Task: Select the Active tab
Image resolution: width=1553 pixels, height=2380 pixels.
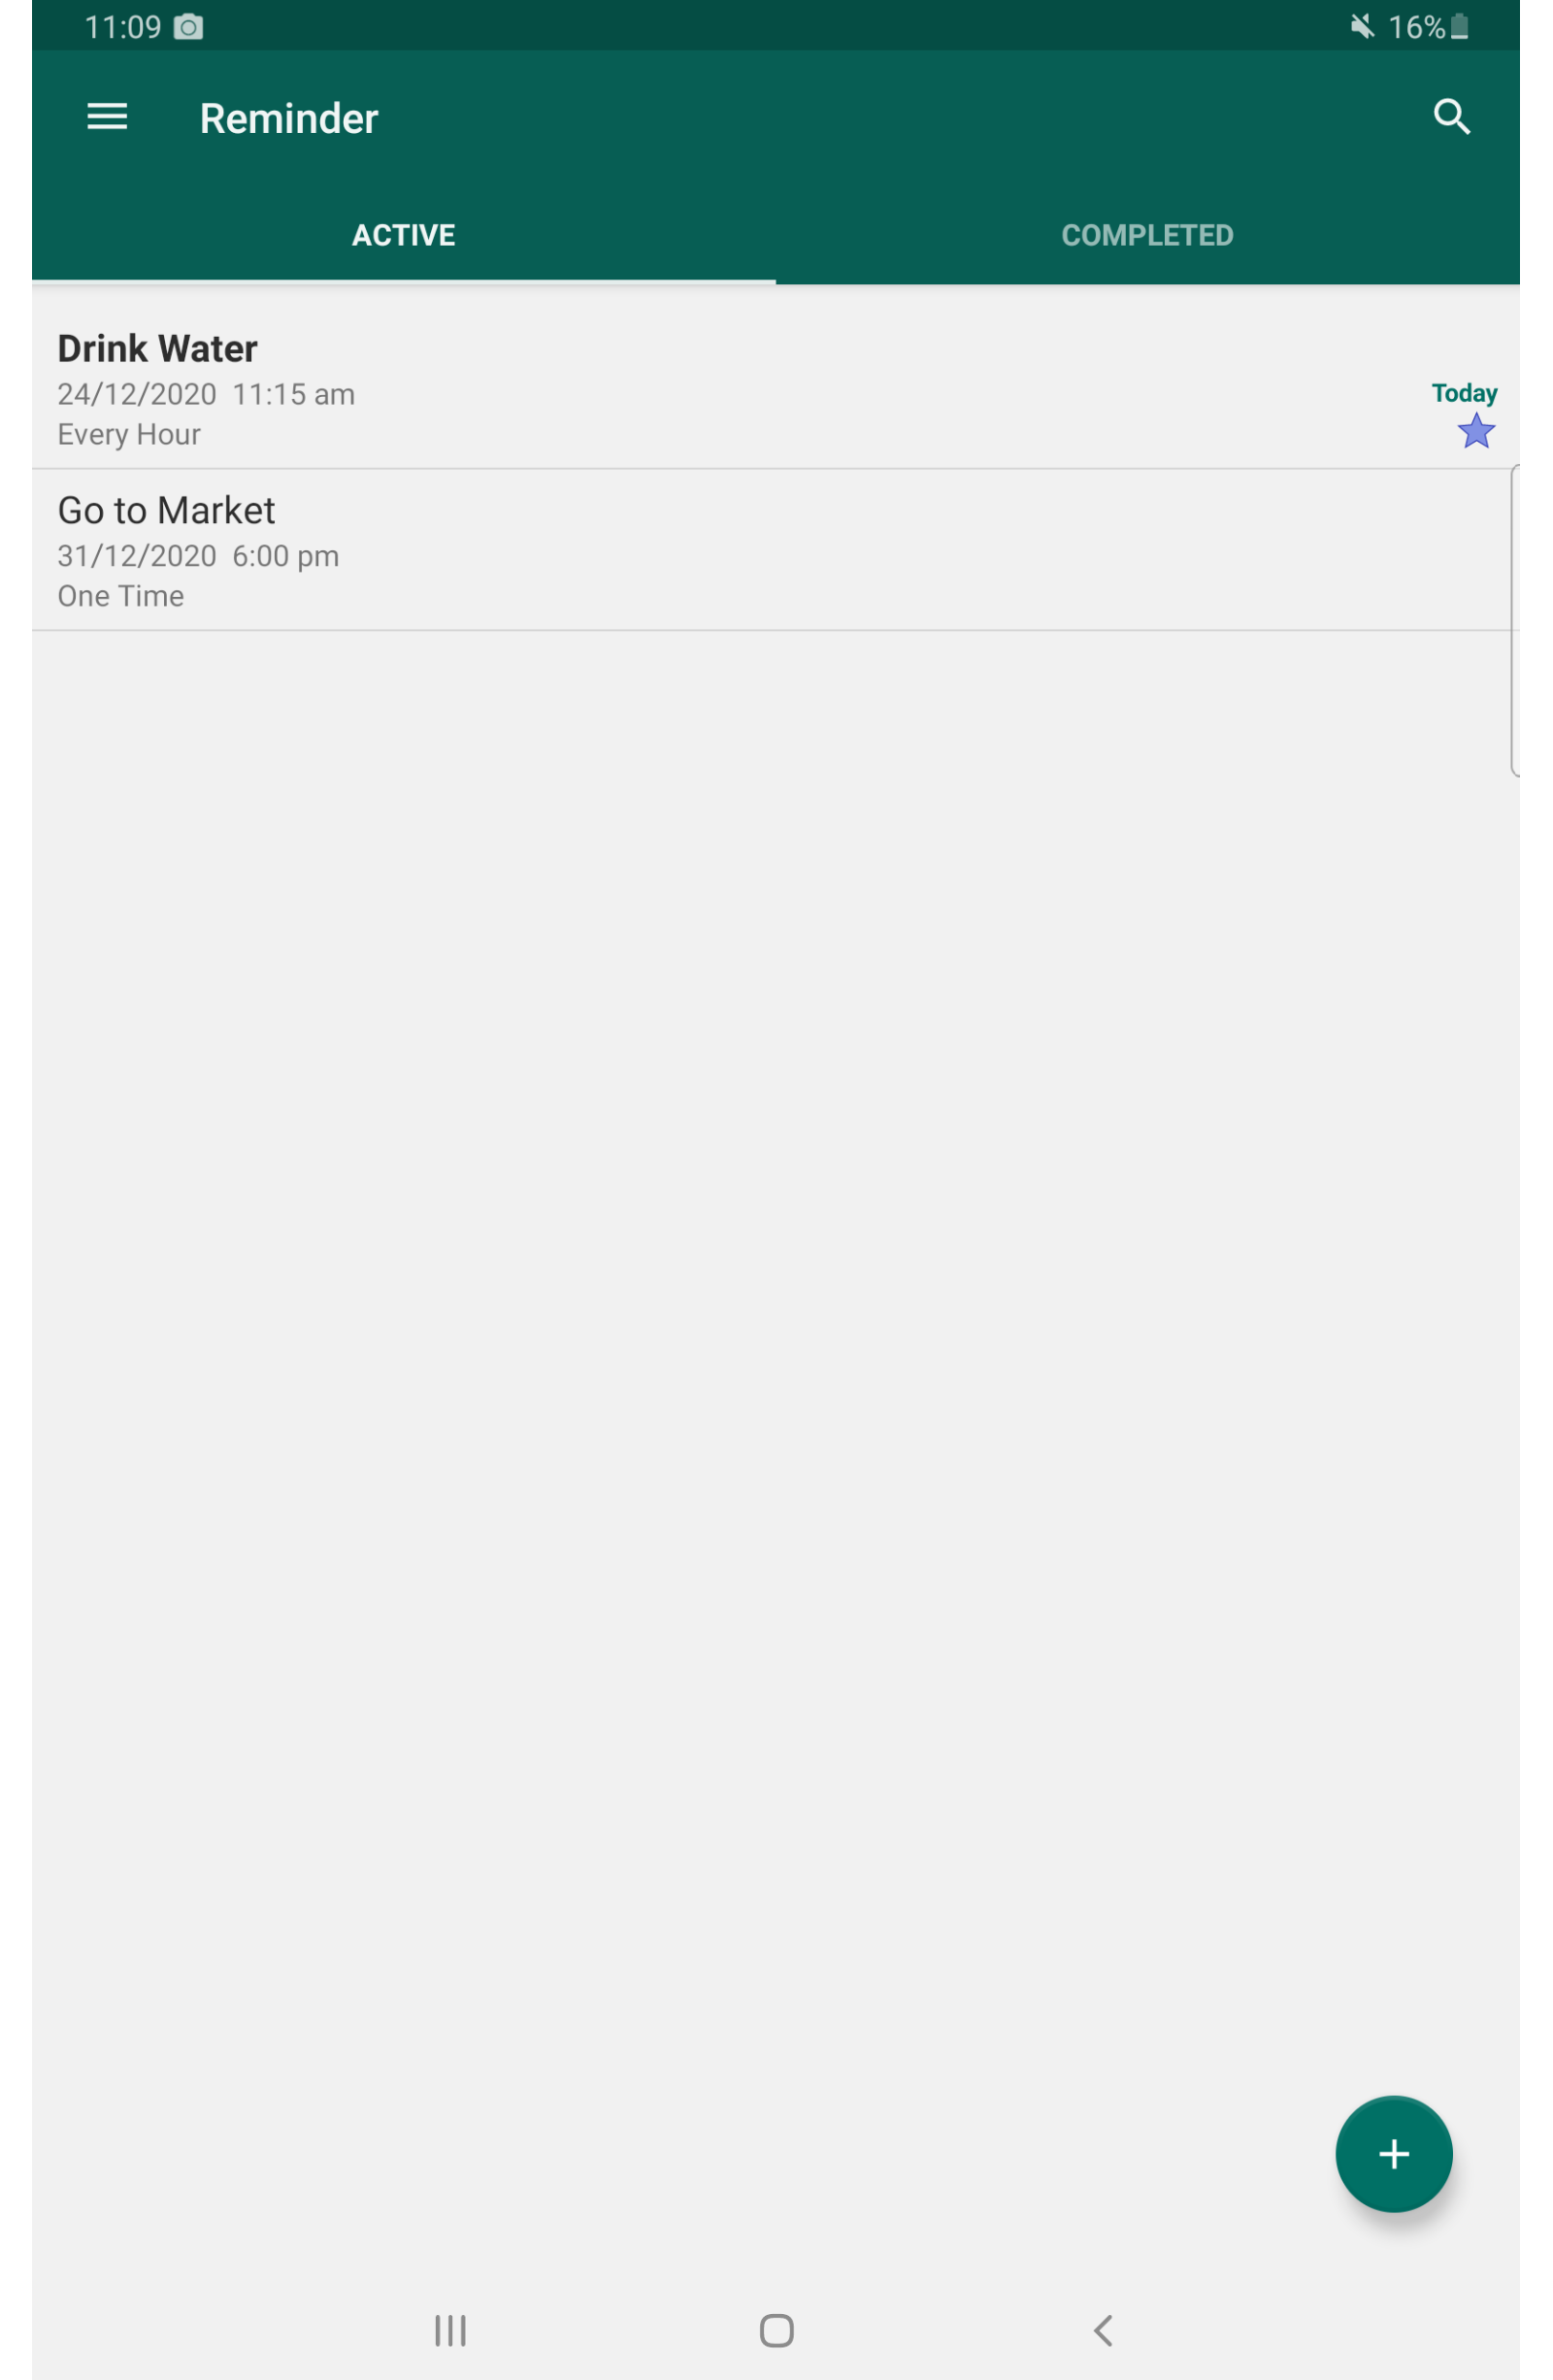Action: click(x=403, y=236)
